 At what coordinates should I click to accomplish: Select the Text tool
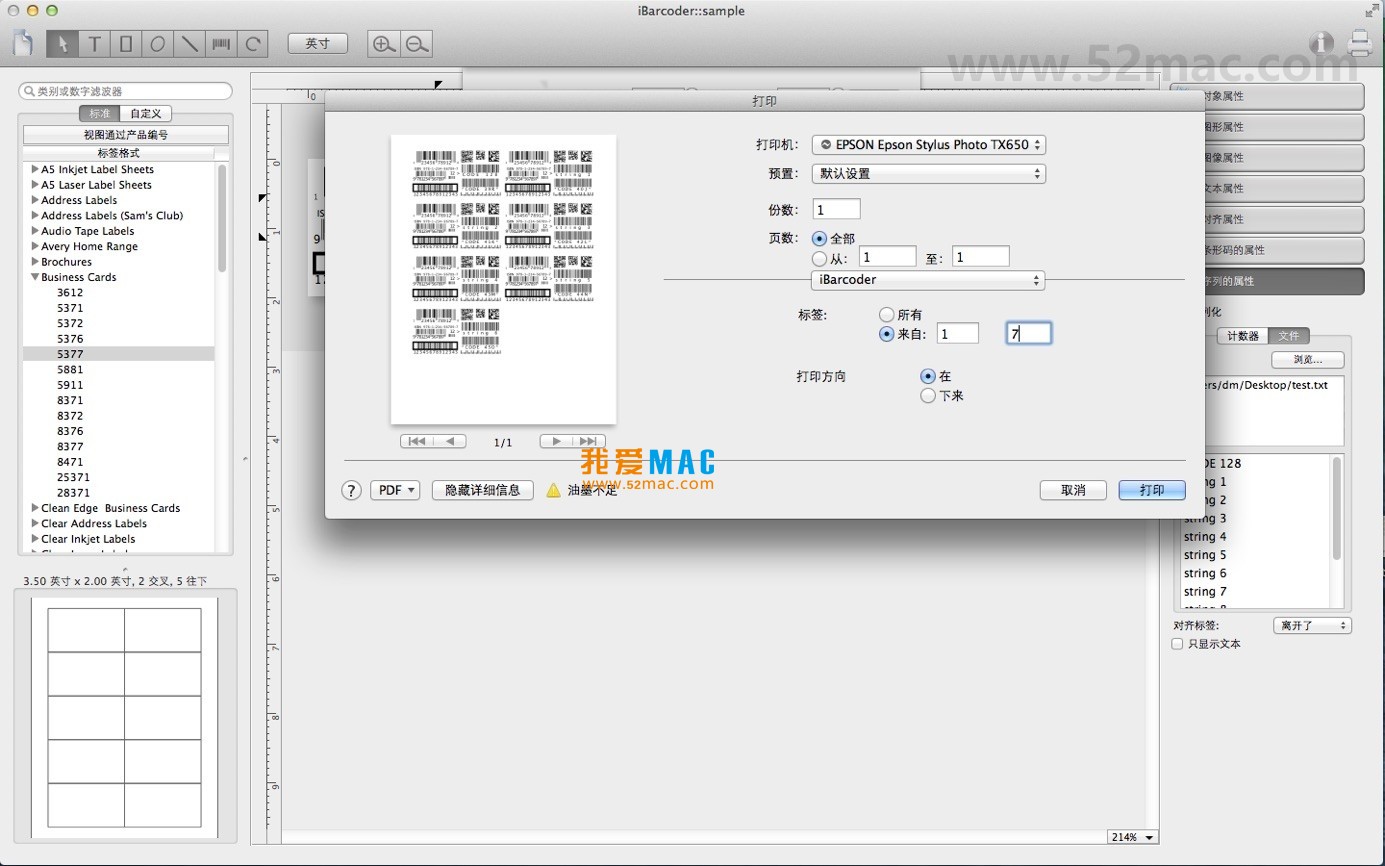(x=94, y=44)
